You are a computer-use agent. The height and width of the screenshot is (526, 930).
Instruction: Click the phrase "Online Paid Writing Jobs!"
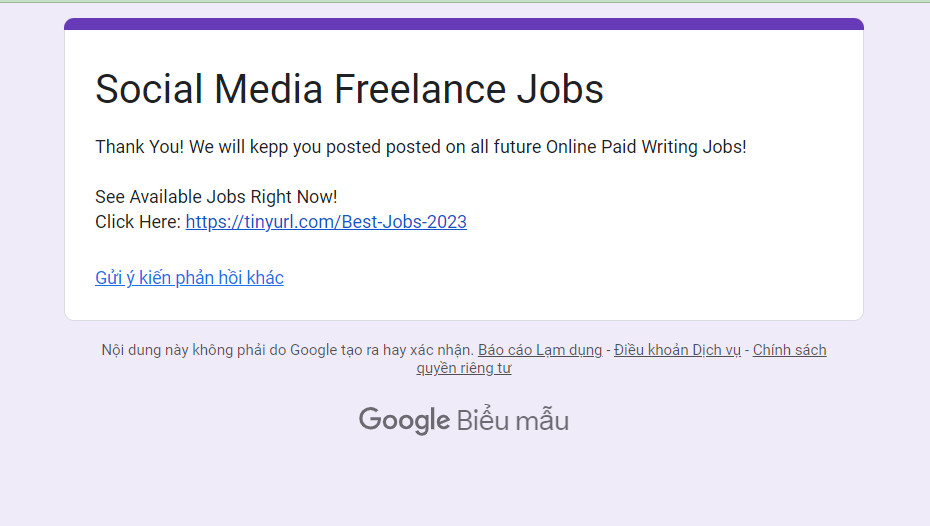click(646, 147)
